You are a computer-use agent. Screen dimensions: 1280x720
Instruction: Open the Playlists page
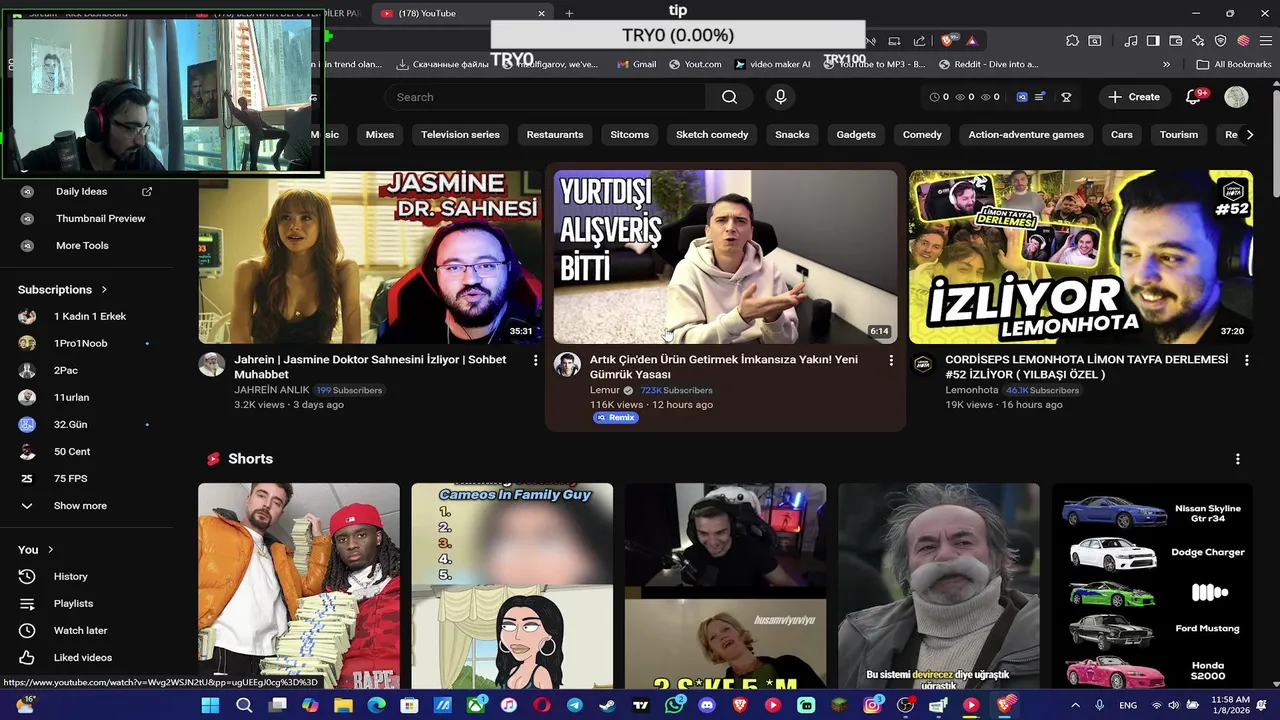coord(73,604)
